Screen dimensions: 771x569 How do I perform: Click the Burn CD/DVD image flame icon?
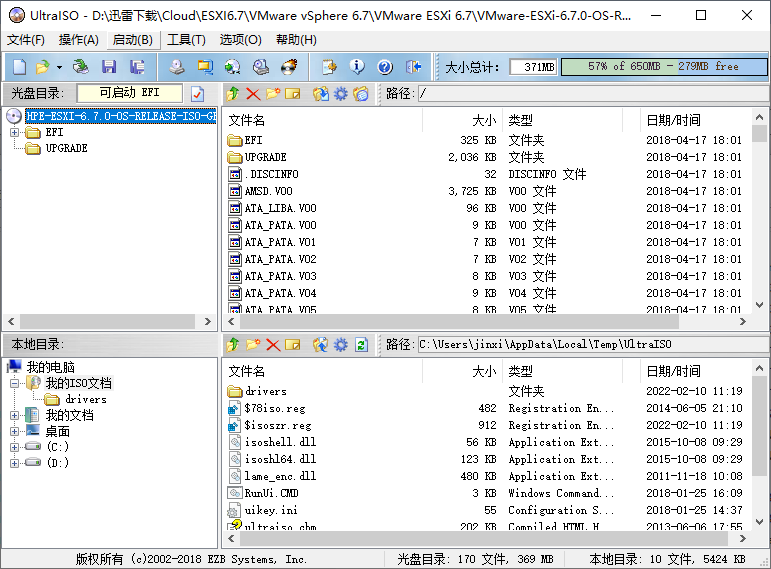click(290, 67)
